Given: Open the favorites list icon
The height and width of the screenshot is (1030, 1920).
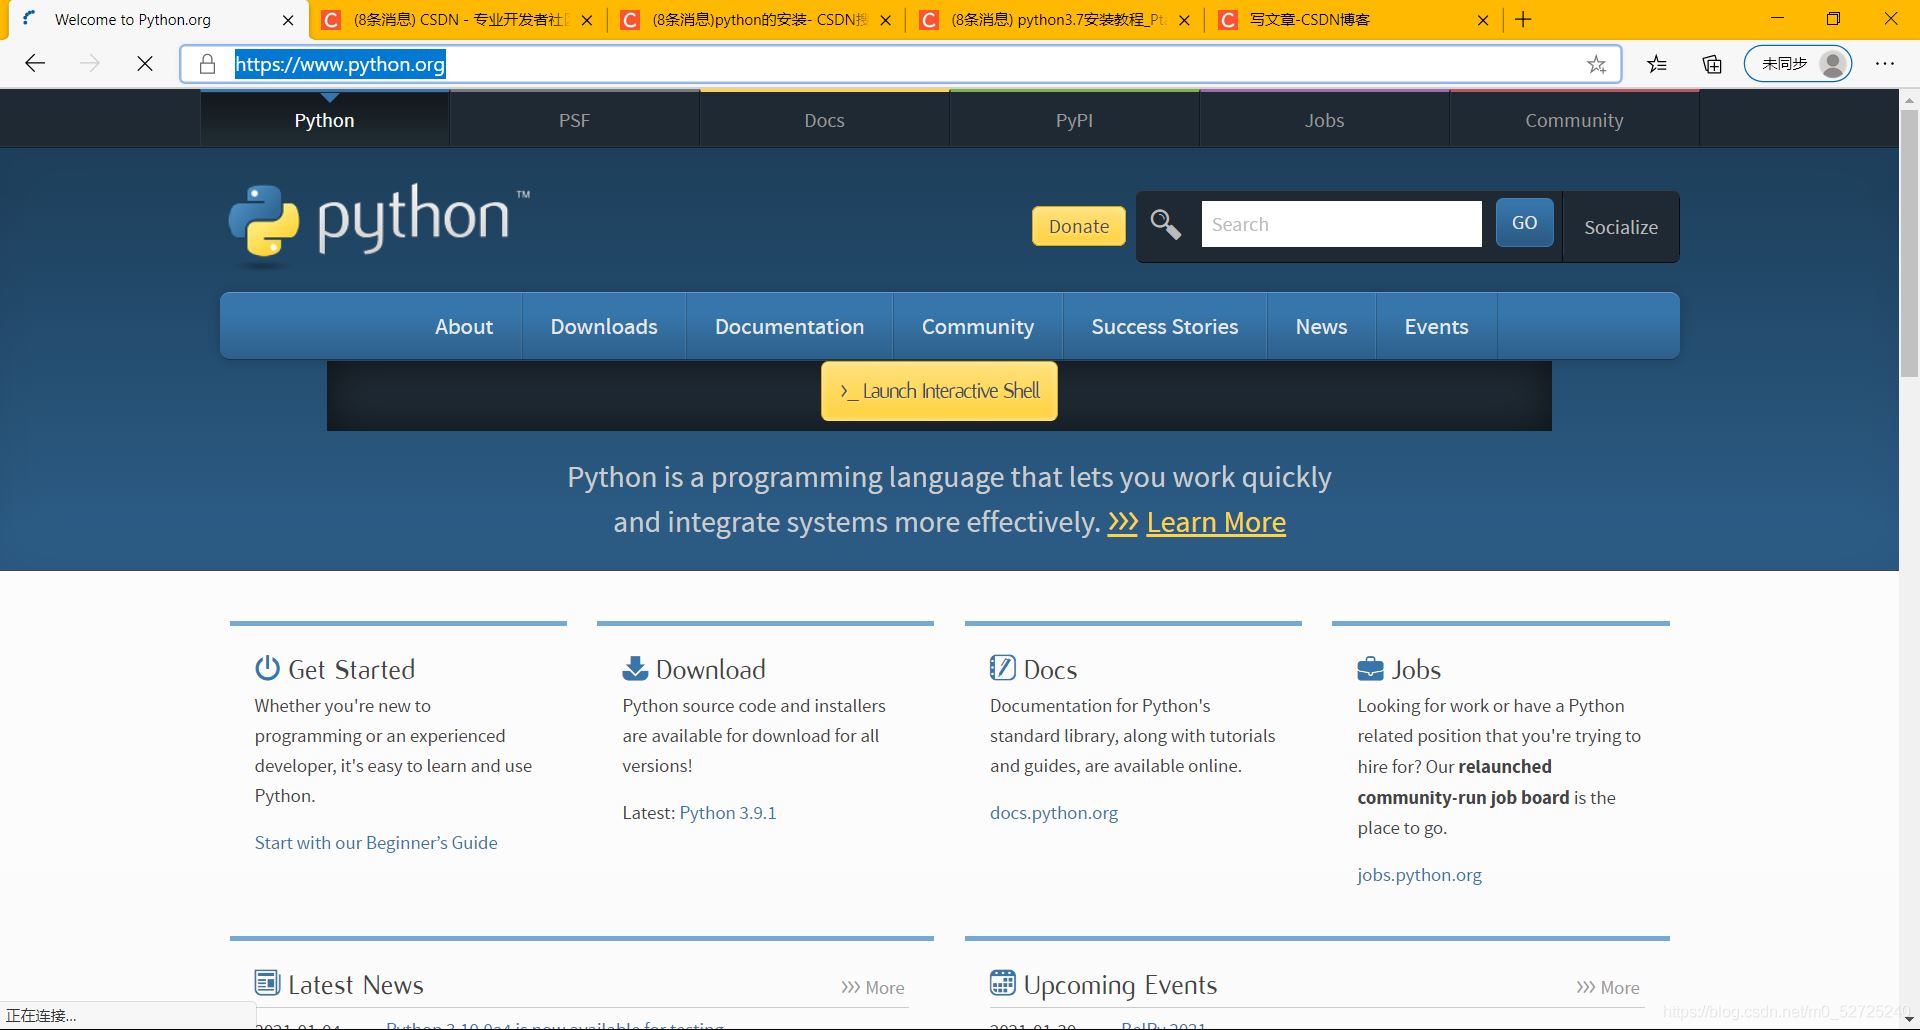Looking at the screenshot, I should pyautogui.click(x=1657, y=64).
